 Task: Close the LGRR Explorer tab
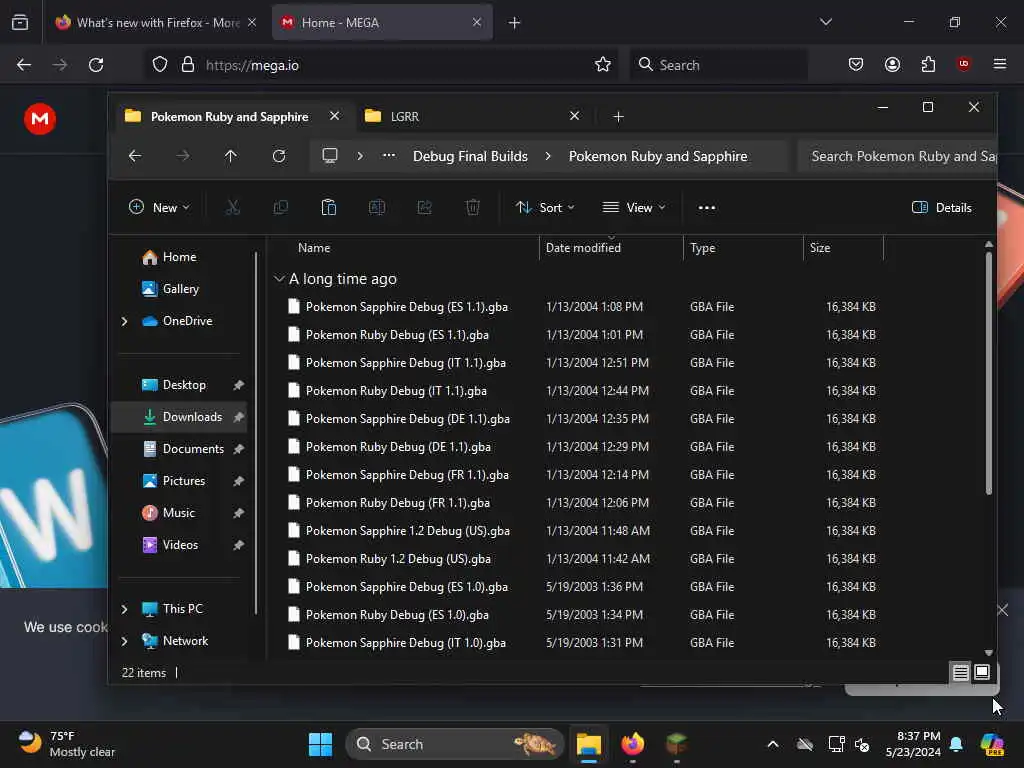point(574,116)
